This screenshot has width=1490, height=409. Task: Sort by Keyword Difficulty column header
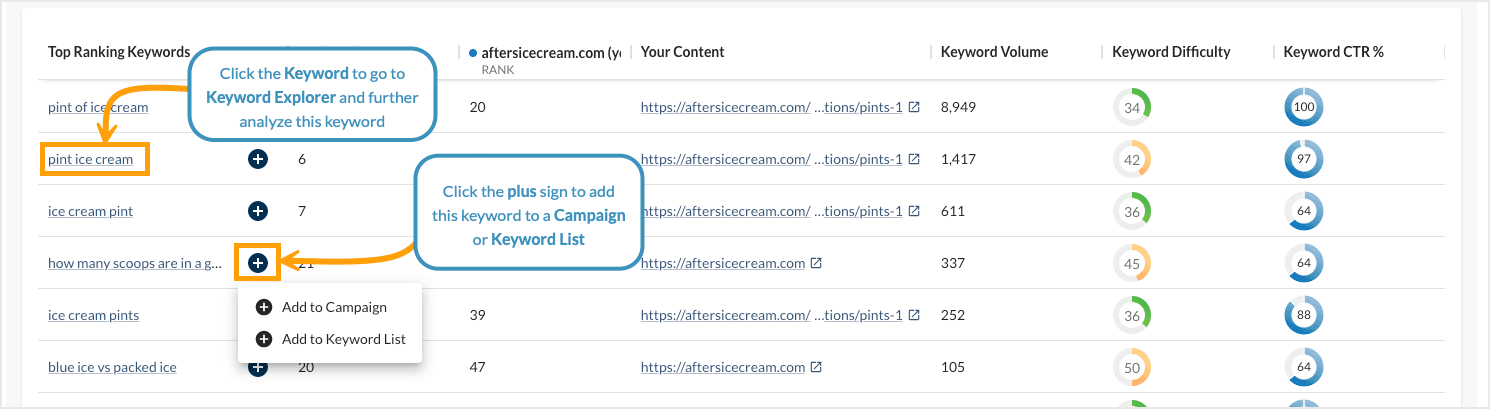pos(1171,52)
